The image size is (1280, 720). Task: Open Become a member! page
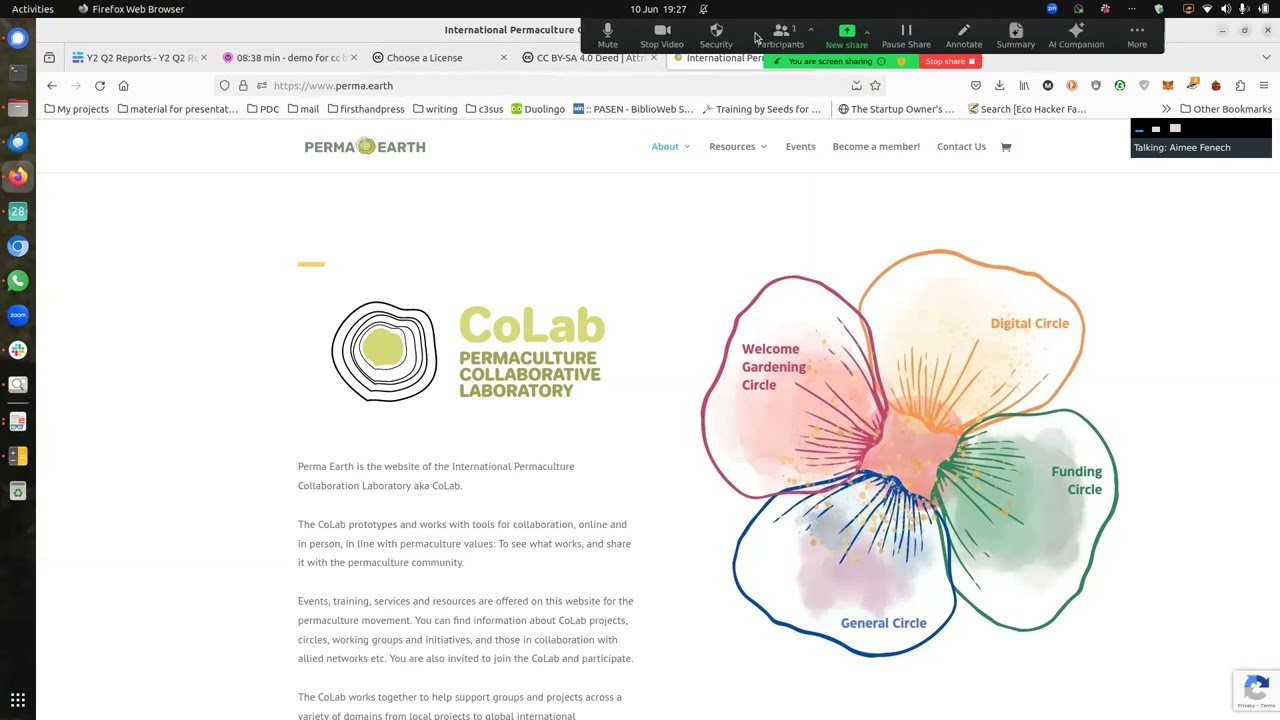pos(876,147)
